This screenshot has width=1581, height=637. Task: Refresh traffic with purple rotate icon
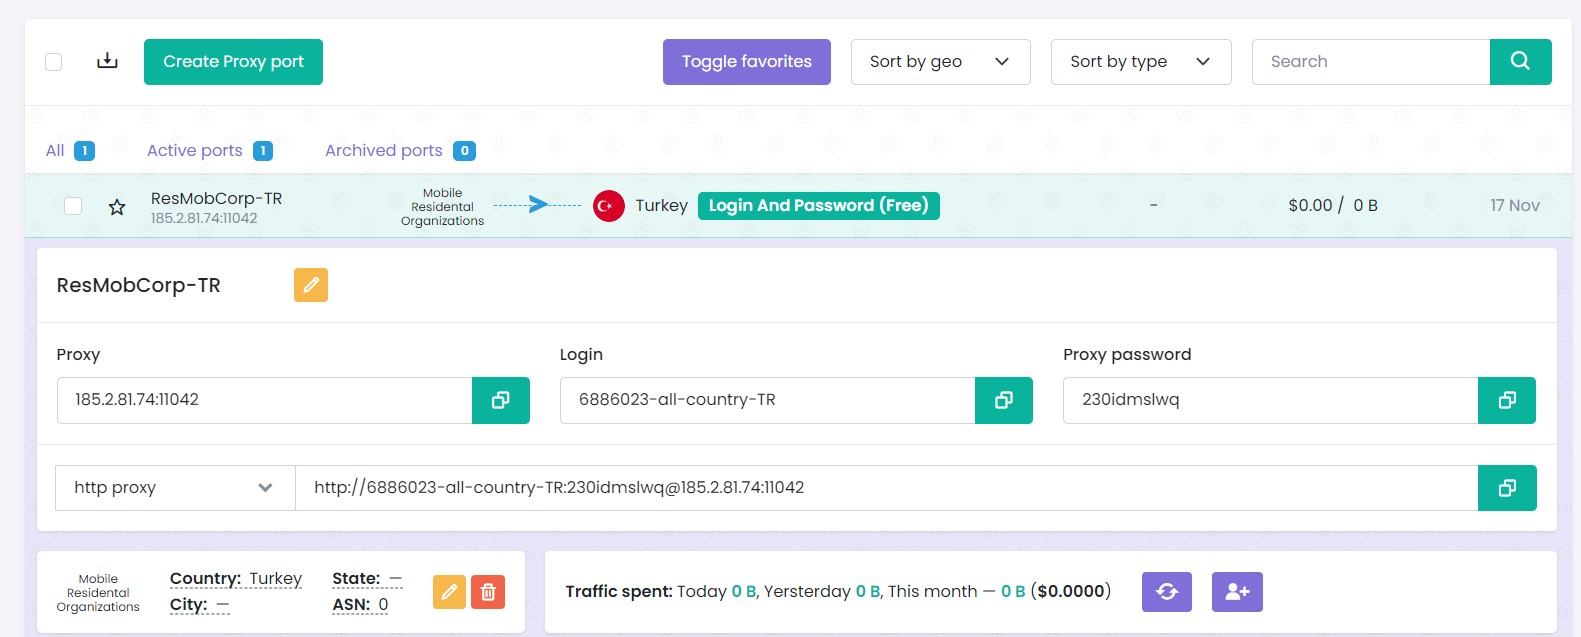(x=1167, y=592)
